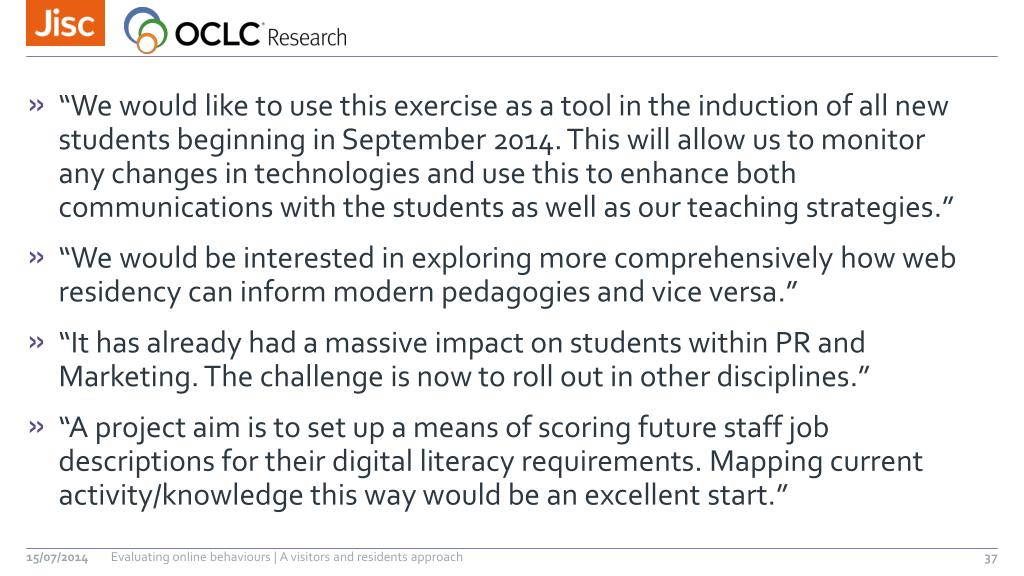
Task: Click the bullet marker before PR and Marketing quote
Action: pos(36,343)
